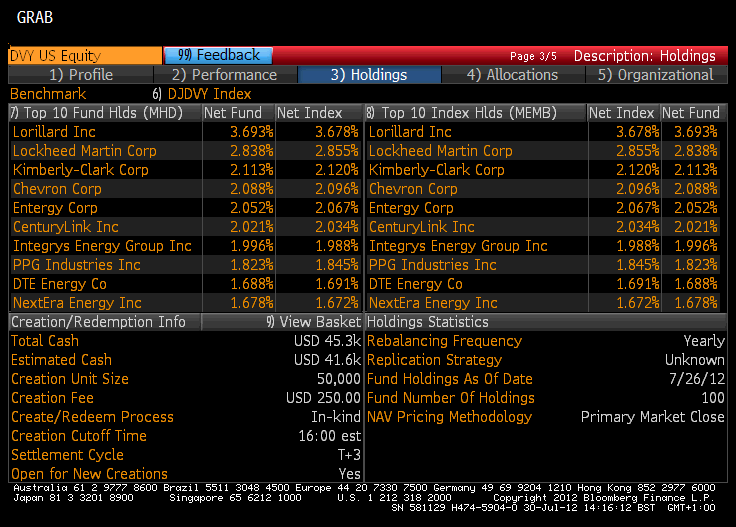This screenshot has height=527, width=736.
Task: Select DTE Energy Co in fund holdings
Action: [60, 284]
